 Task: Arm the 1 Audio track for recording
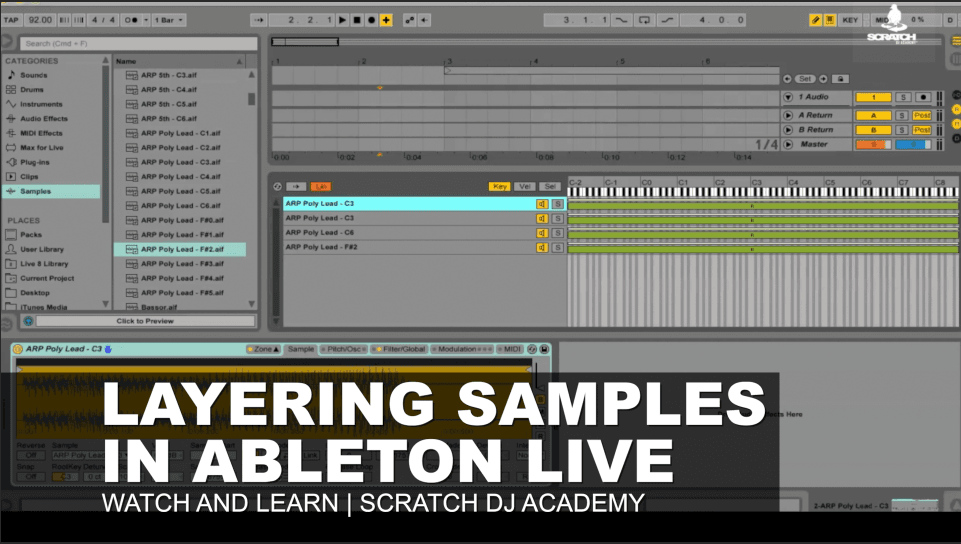click(923, 97)
